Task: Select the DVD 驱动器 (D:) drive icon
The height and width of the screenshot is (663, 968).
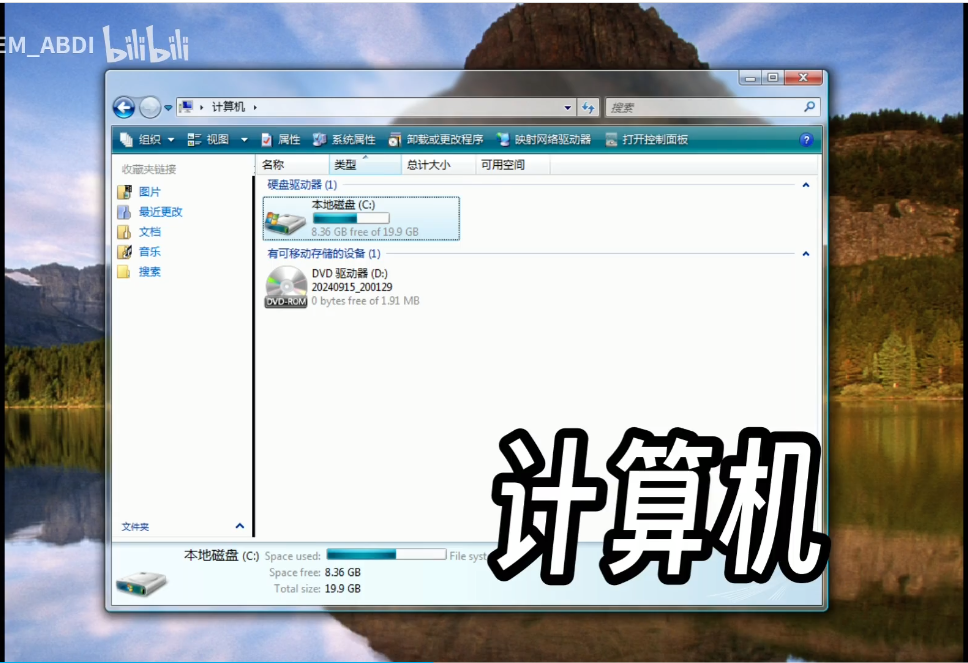Action: (286, 286)
